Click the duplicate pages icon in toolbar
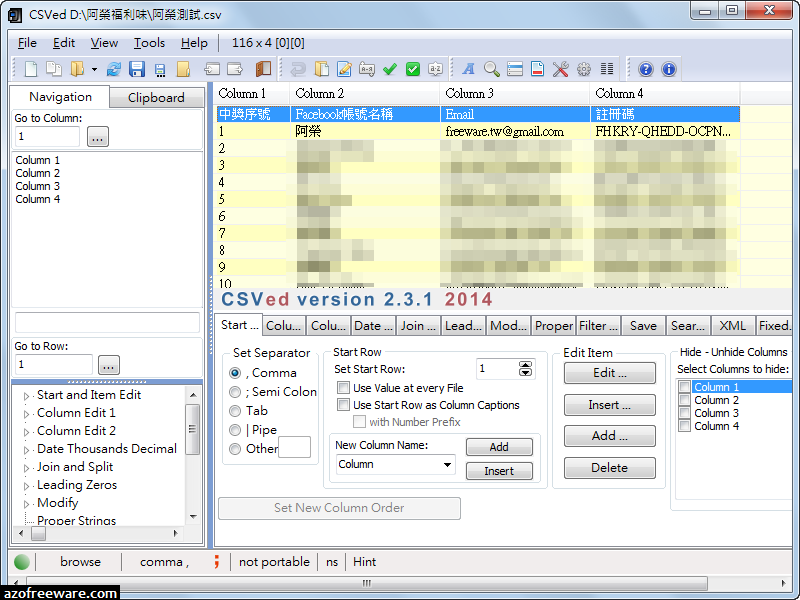Image resolution: width=800 pixels, height=600 pixels. [54, 69]
